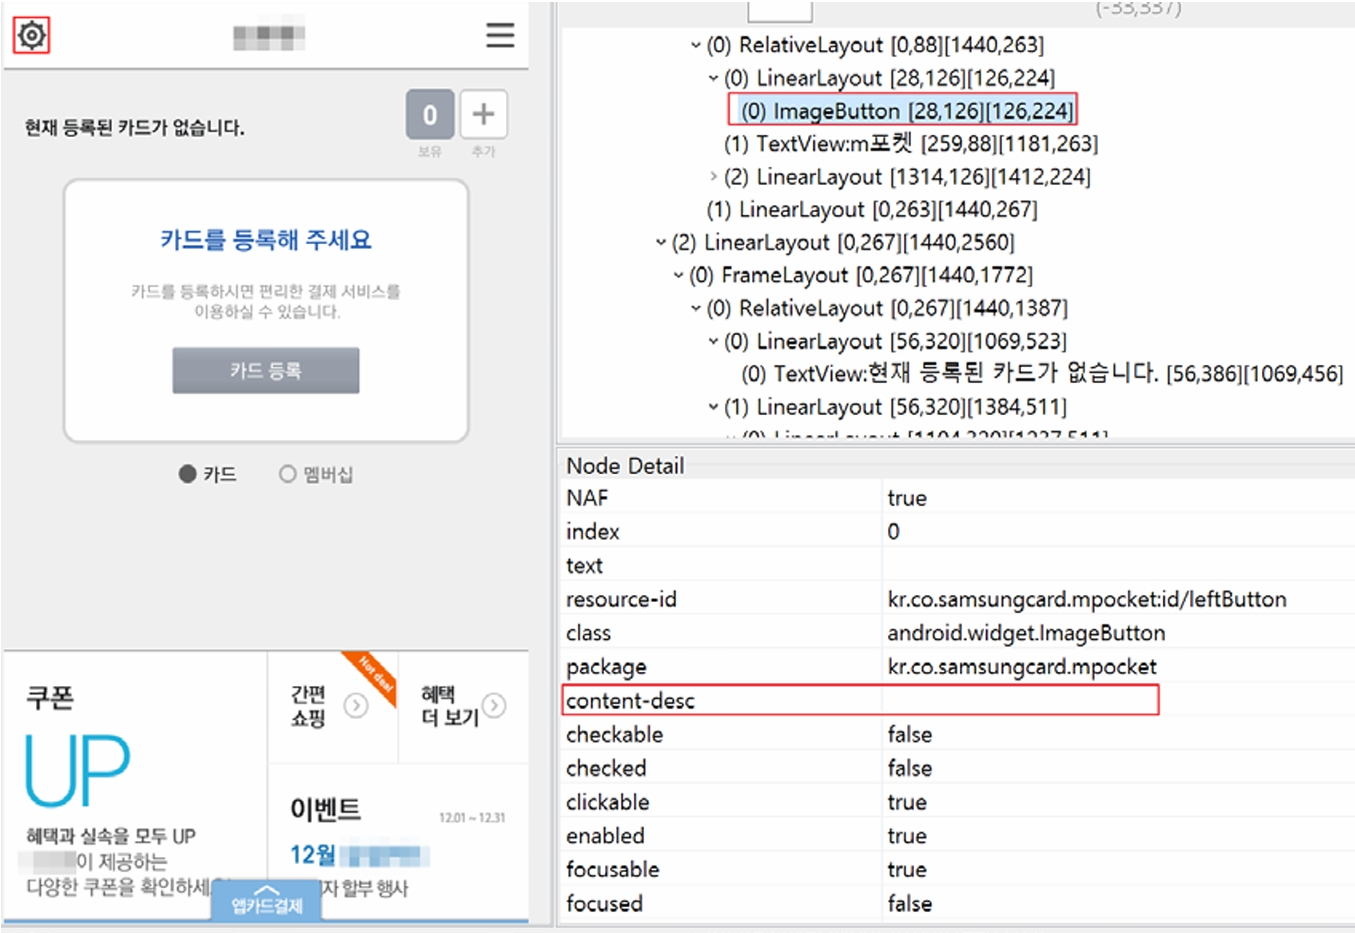
Task: Tap the 엠카드결제 pull-up tab
Action: coord(267,901)
